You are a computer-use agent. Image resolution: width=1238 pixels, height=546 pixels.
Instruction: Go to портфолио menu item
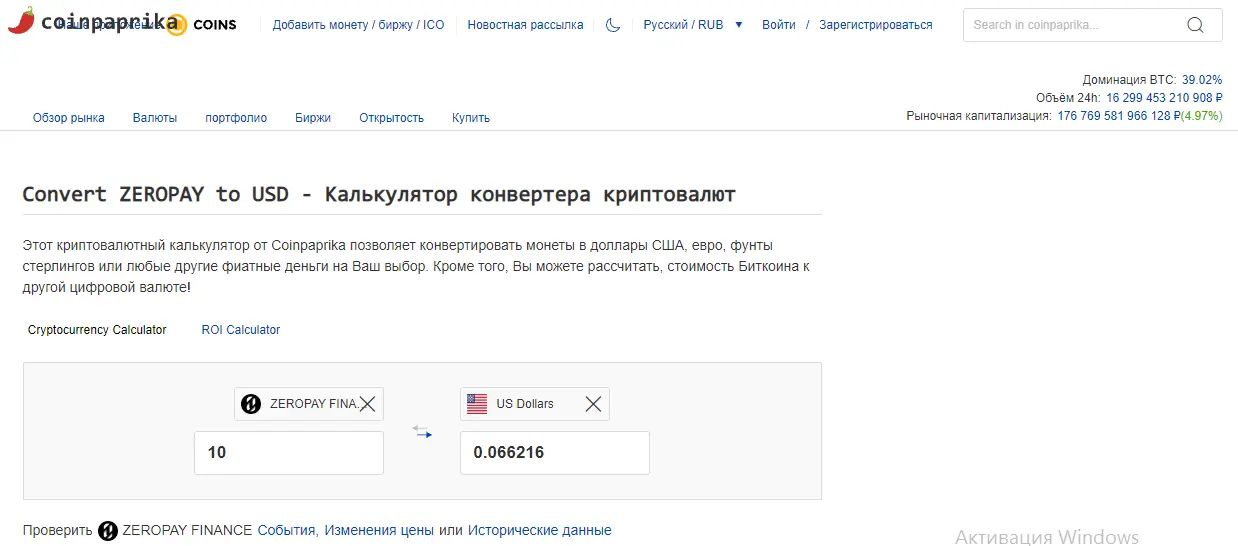pos(236,118)
